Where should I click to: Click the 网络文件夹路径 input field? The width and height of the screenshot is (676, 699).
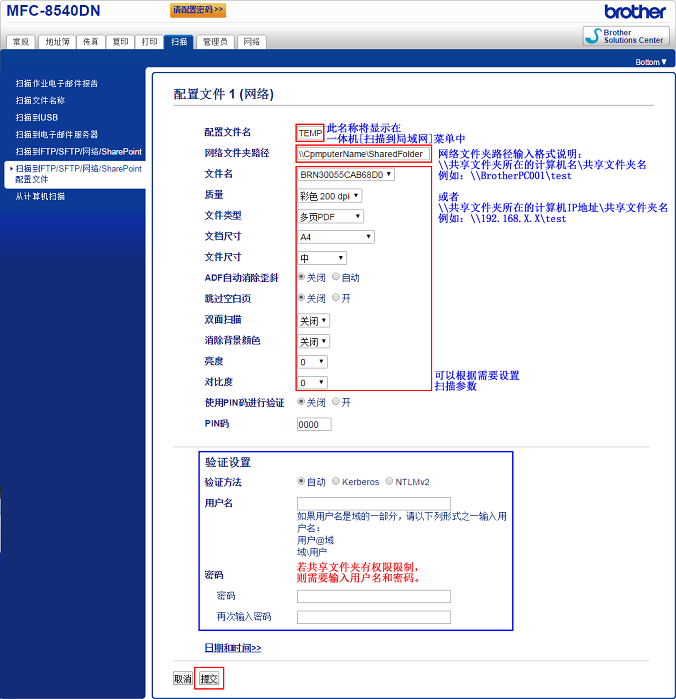coord(363,154)
